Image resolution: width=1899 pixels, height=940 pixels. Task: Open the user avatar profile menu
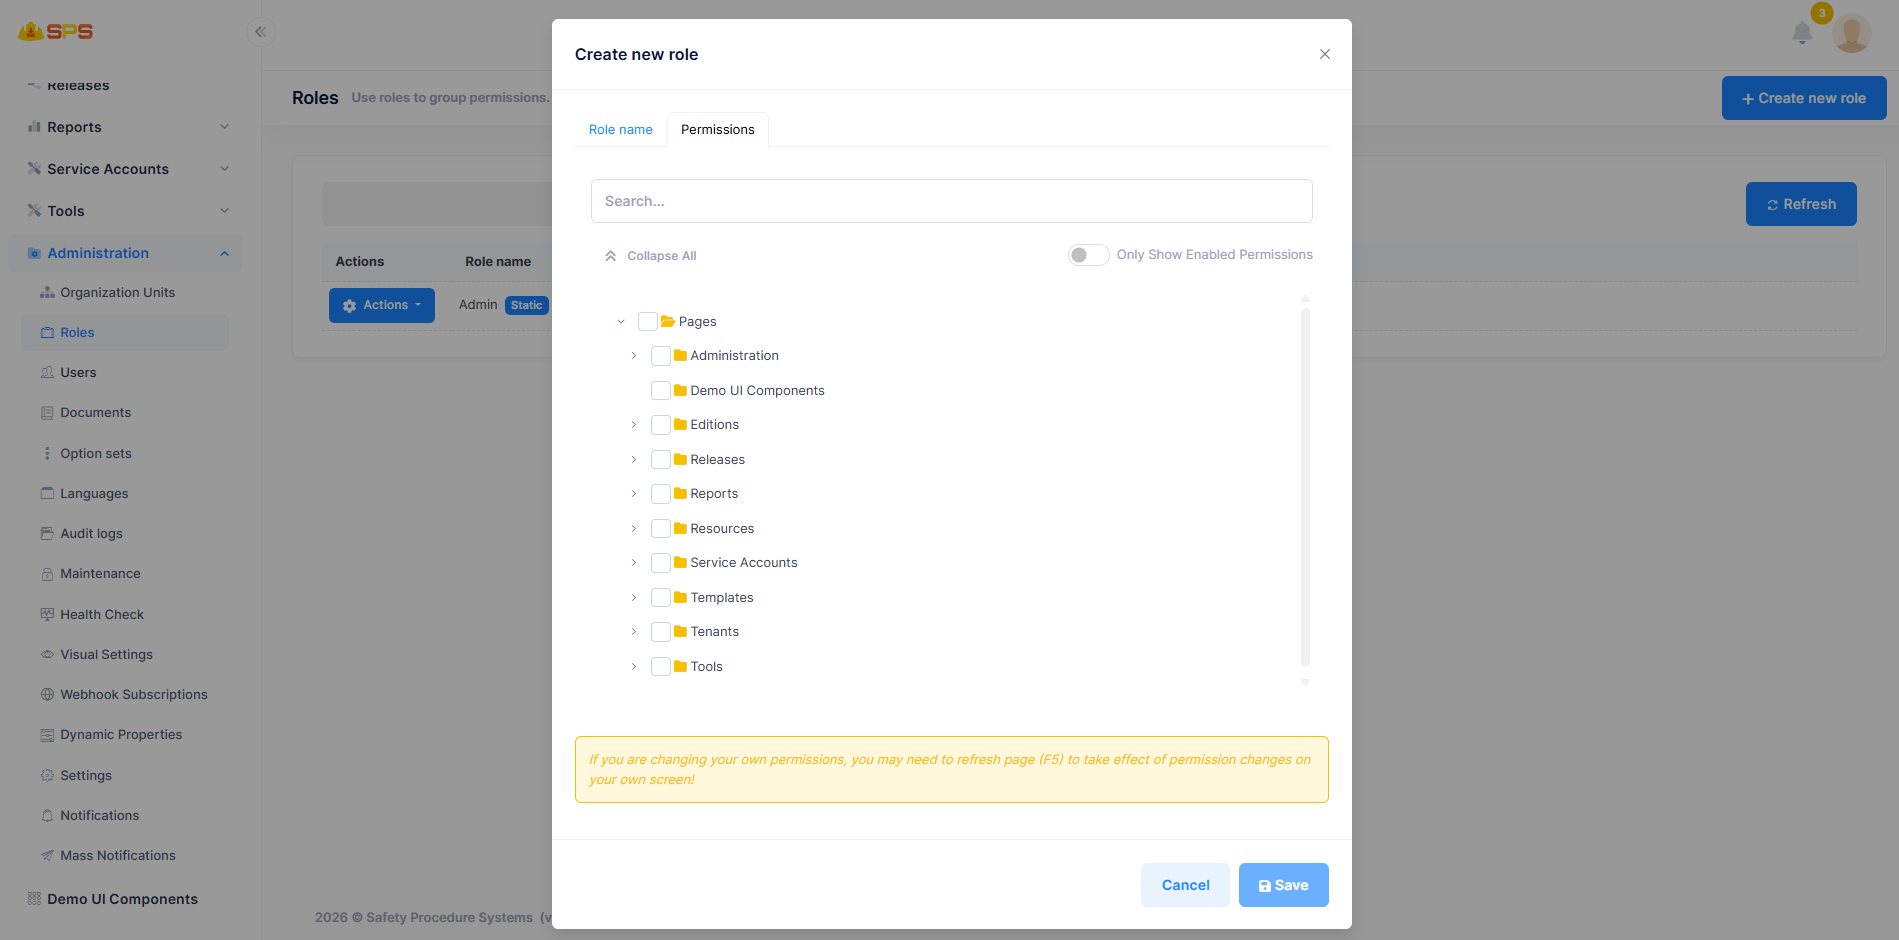pyautogui.click(x=1852, y=34)
